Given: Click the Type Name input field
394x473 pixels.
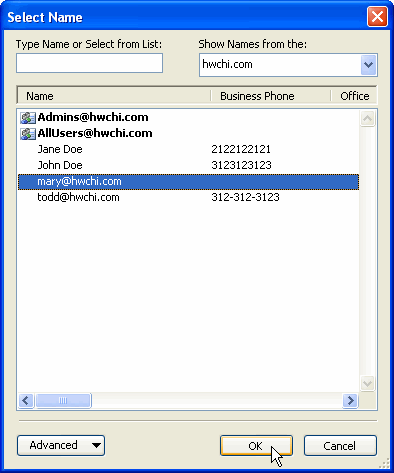Looking at the screenshot, I should 89,63.
